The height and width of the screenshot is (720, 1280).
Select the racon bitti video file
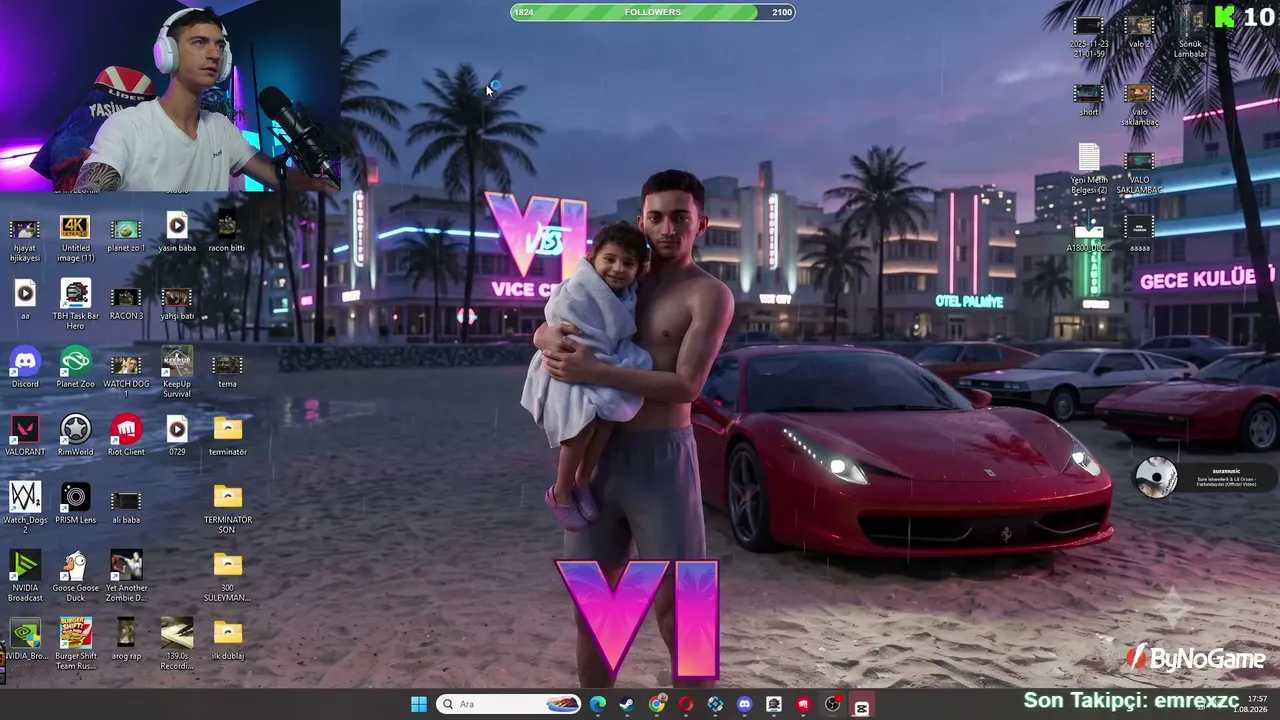227,232
